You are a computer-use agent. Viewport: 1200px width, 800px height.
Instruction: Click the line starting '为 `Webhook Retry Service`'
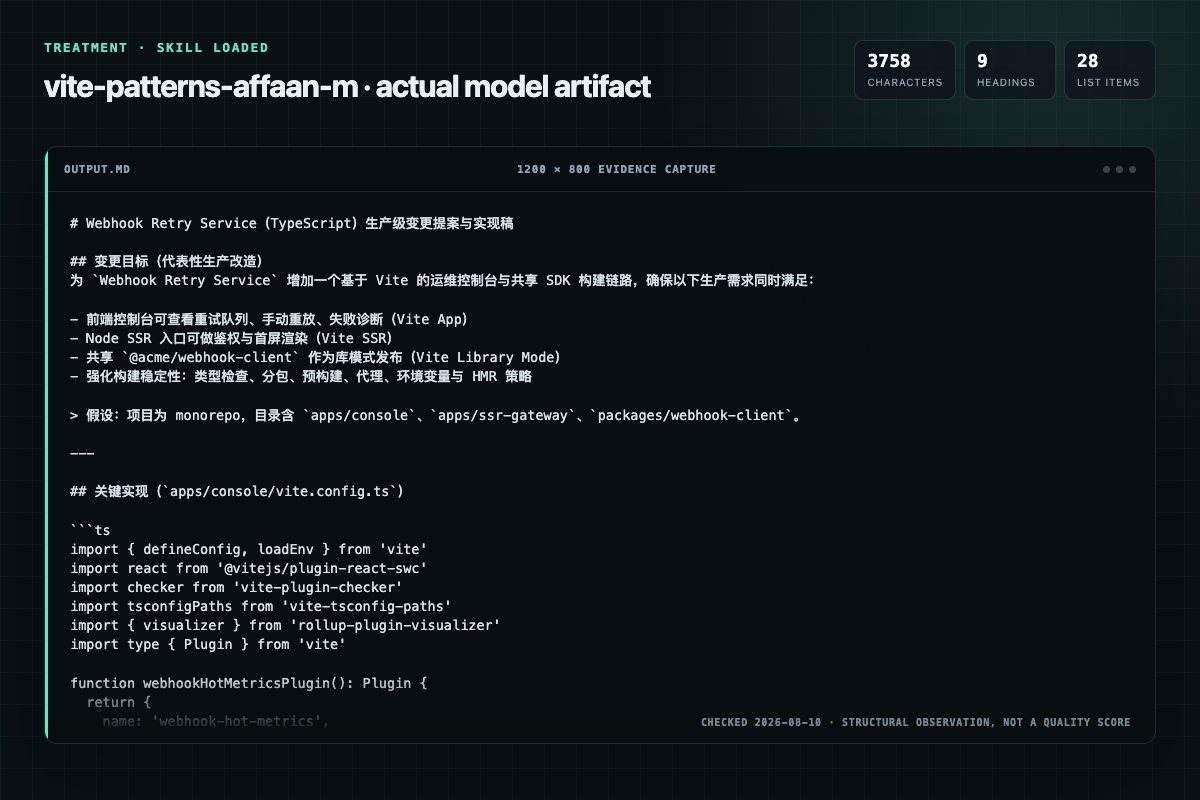coord(443,281)
